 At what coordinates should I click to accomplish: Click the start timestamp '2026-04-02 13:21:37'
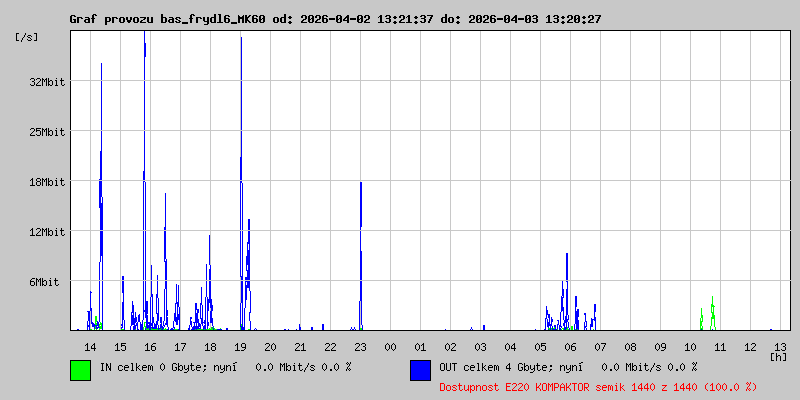pos(367,19)
